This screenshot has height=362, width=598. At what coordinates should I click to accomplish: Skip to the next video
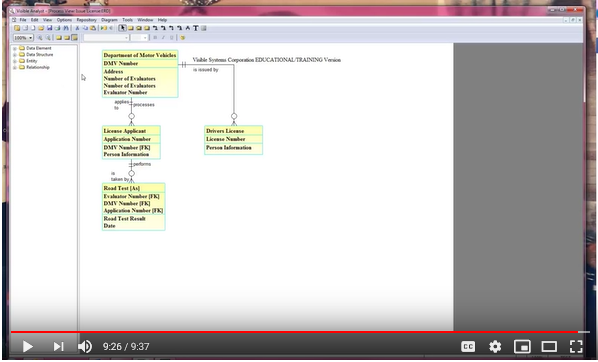click(x=58, y=346)
